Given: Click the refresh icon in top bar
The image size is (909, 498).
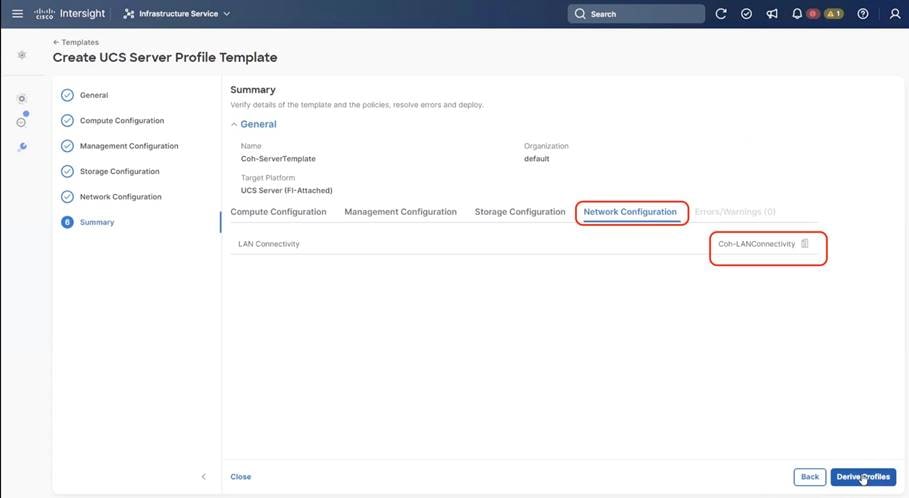Looking at the screenshot, I should (x=721, y=14).
